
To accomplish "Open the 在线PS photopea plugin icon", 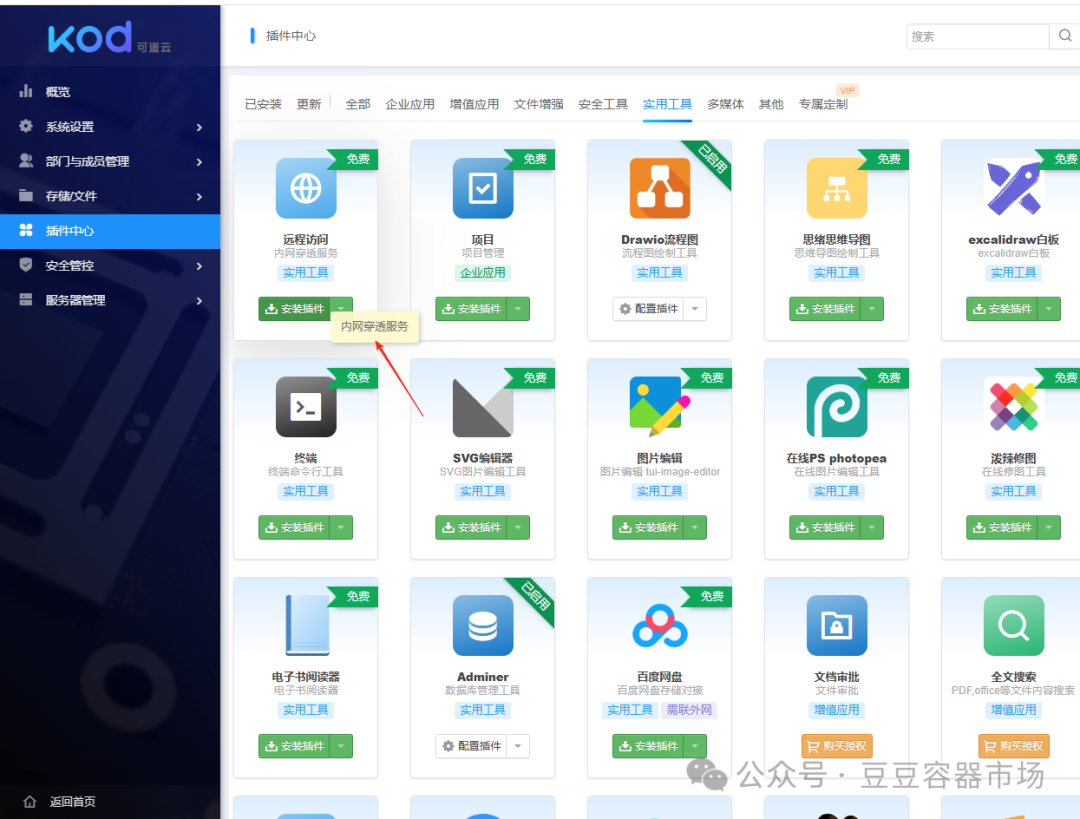I will pos(837,406).
